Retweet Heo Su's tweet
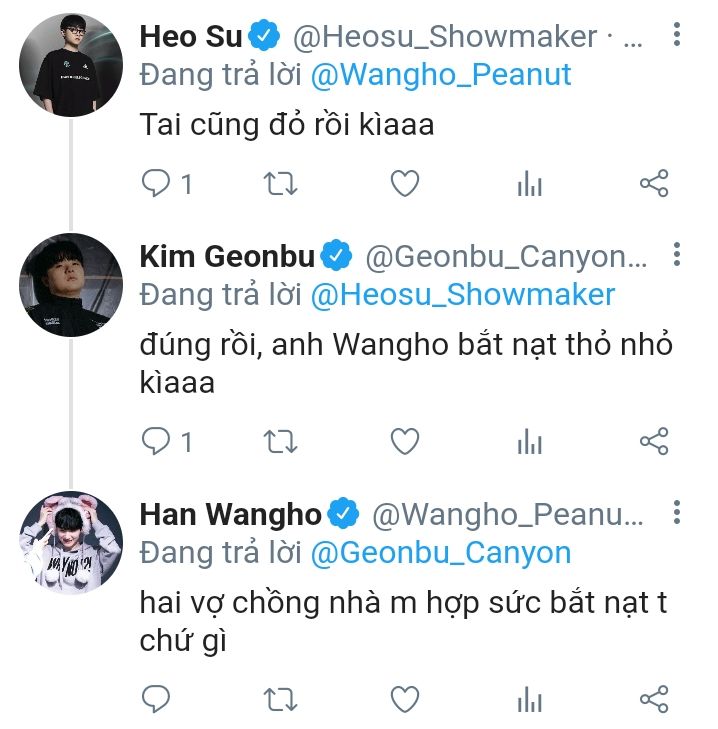 point(280,183)
